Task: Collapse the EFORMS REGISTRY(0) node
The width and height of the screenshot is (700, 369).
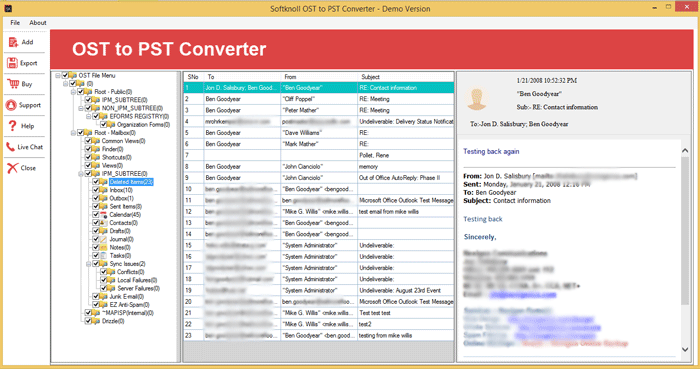Action: (88, 116)
